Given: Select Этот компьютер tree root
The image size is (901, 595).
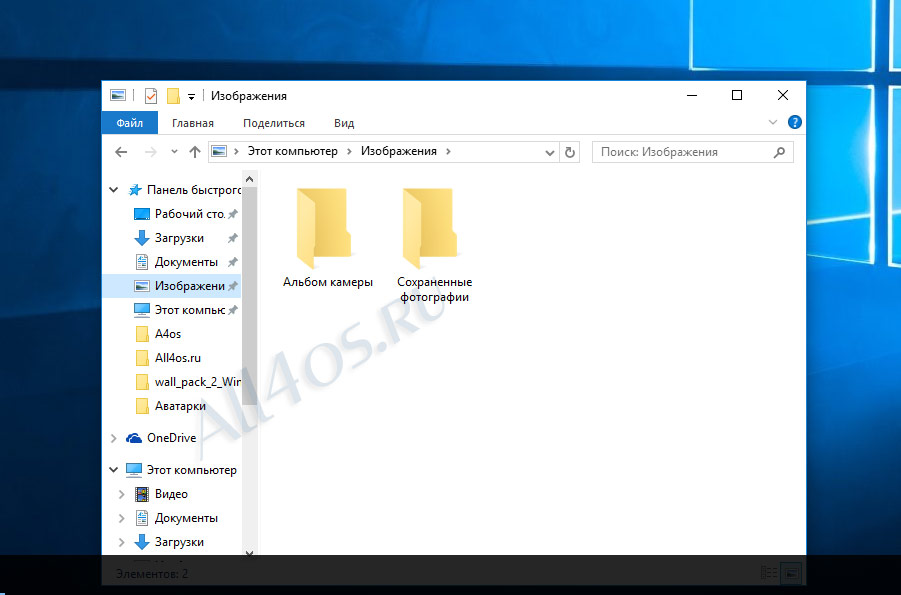Looking at the screenshot, I should [x=181, y=470].
